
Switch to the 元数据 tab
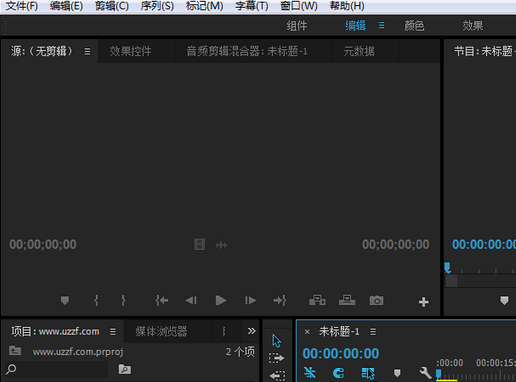tap(359, 51)
